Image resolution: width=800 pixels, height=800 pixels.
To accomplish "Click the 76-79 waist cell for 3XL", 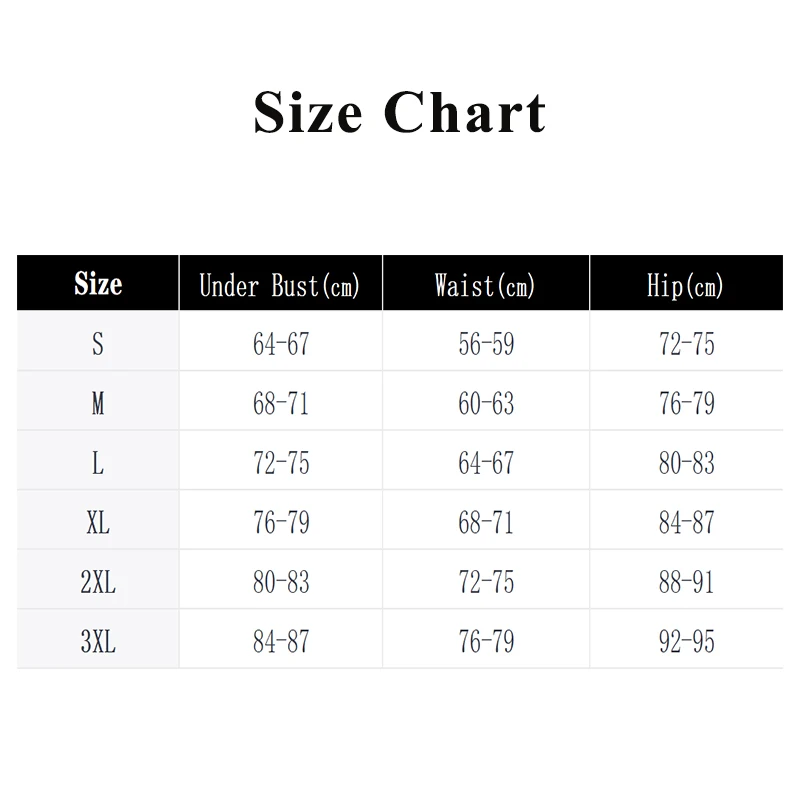I will click(x=486, y=641).
